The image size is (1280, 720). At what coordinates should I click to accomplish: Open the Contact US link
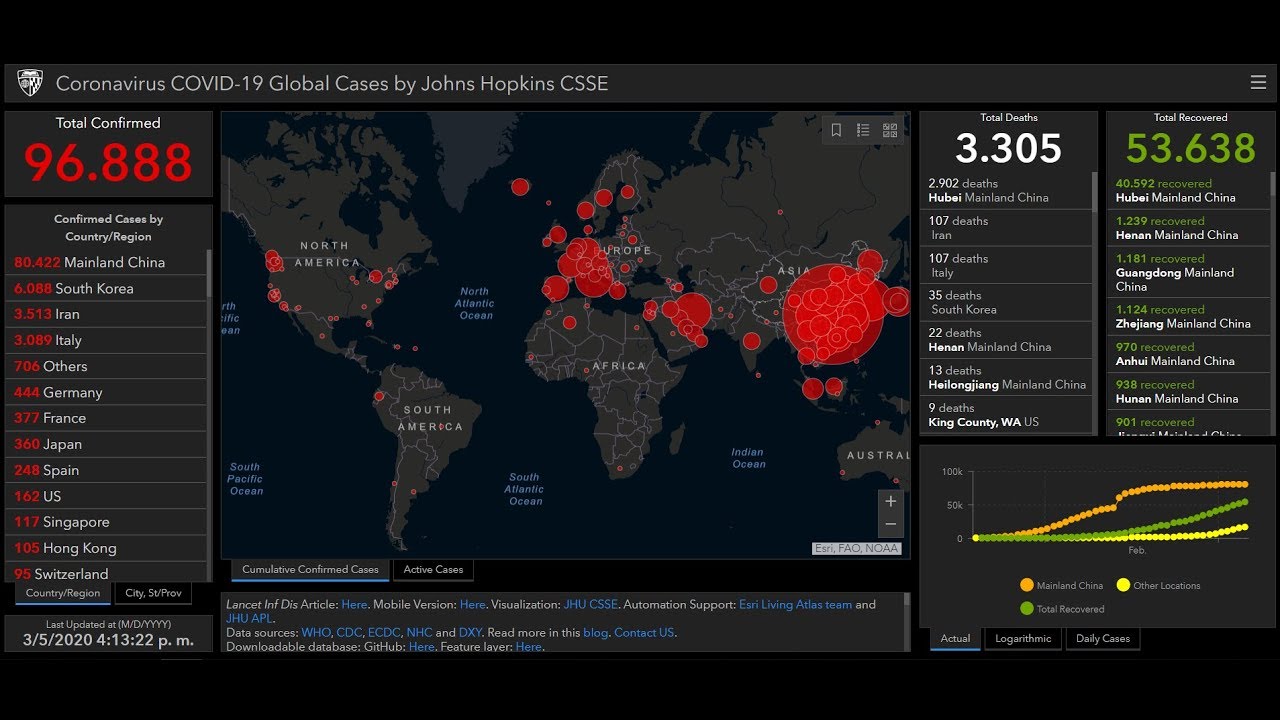644,633
